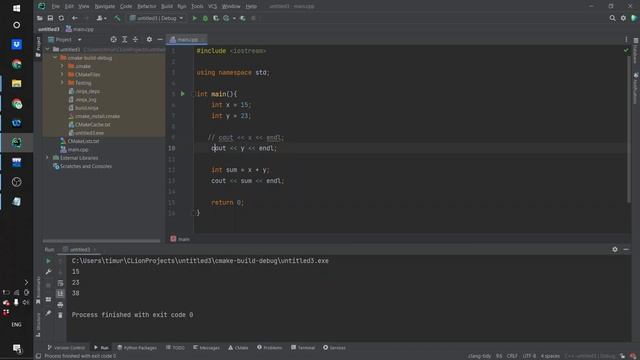Navigate back with the left arrow icon
The width and height of the screenshot is (640, 360).
pos(74,18)
